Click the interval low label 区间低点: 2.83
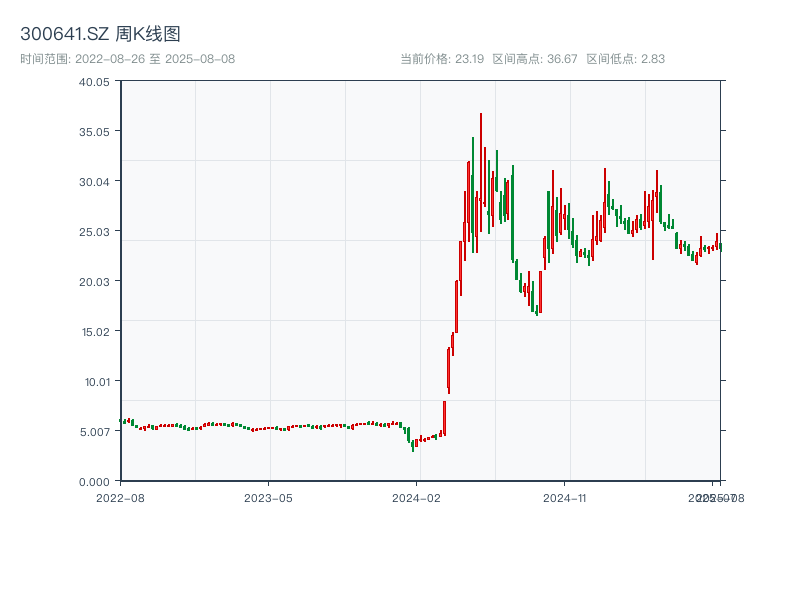 coord(626,59)
